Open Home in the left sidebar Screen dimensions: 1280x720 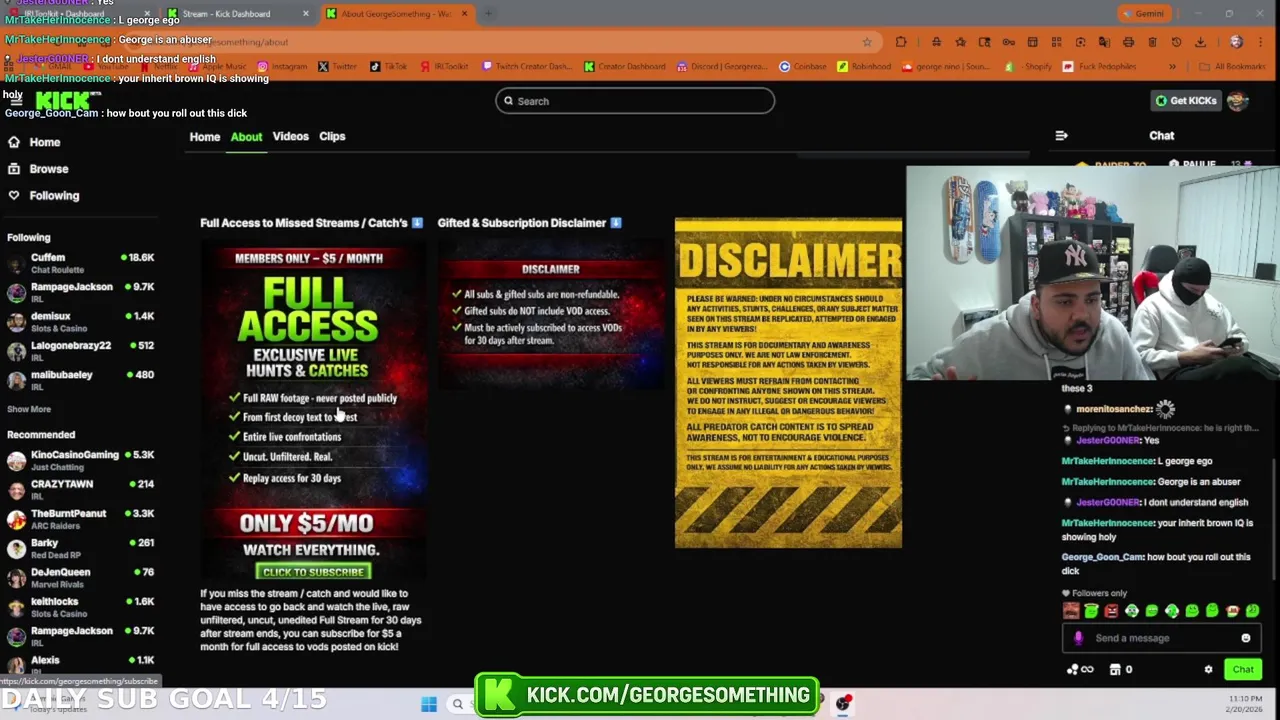click(x=35, y=142)
